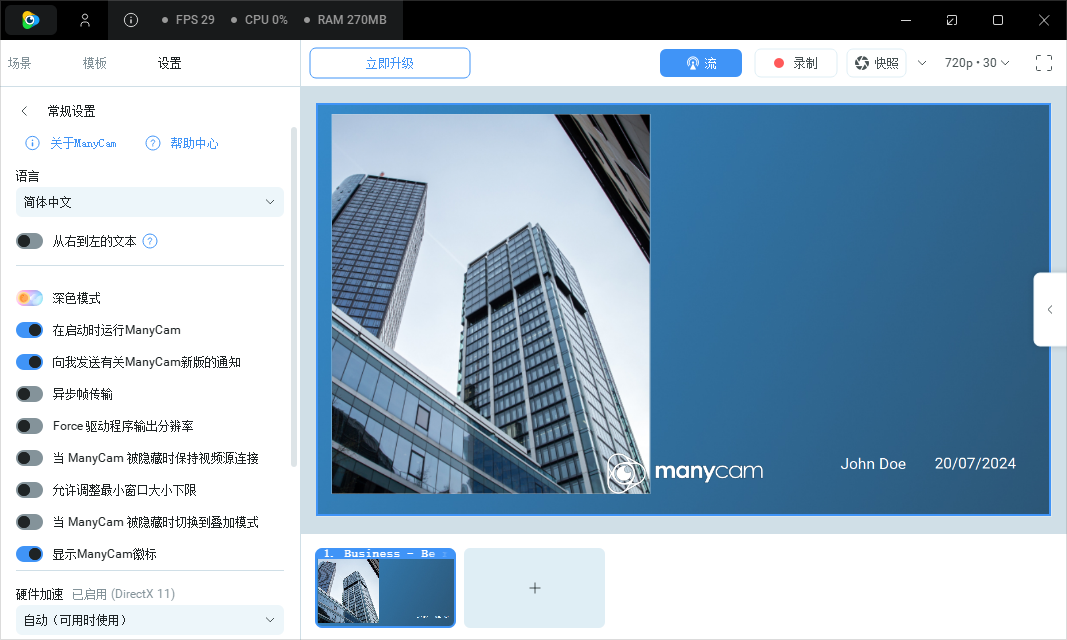Enable 当 ManyCam 被隐藏时切换到叠加模式 switch
Screen dimensions: 1067x640
point(29,522)
